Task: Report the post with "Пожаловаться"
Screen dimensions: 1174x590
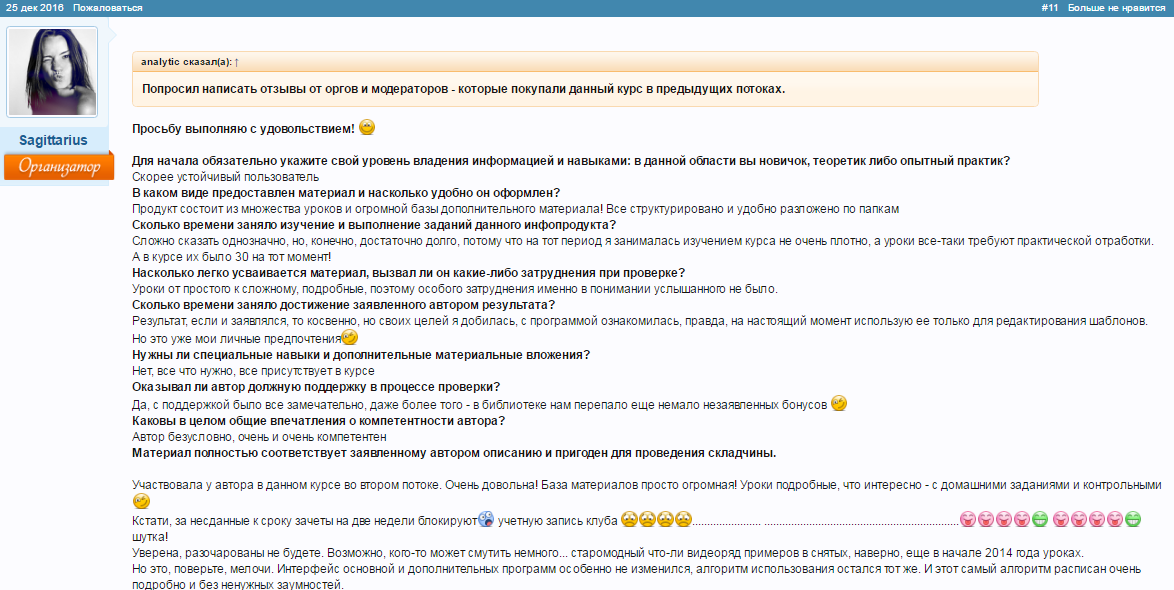Action: pyautogui.click(x=108, y=7)
